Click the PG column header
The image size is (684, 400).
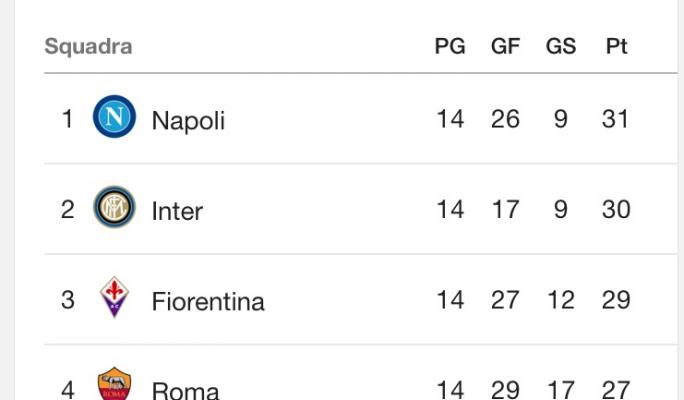coord(450,46)
